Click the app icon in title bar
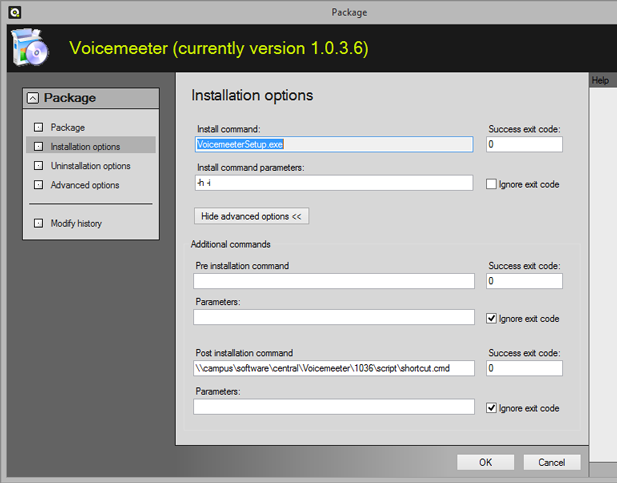This screenshot has width=617, height=483. [x=11, y=11]
